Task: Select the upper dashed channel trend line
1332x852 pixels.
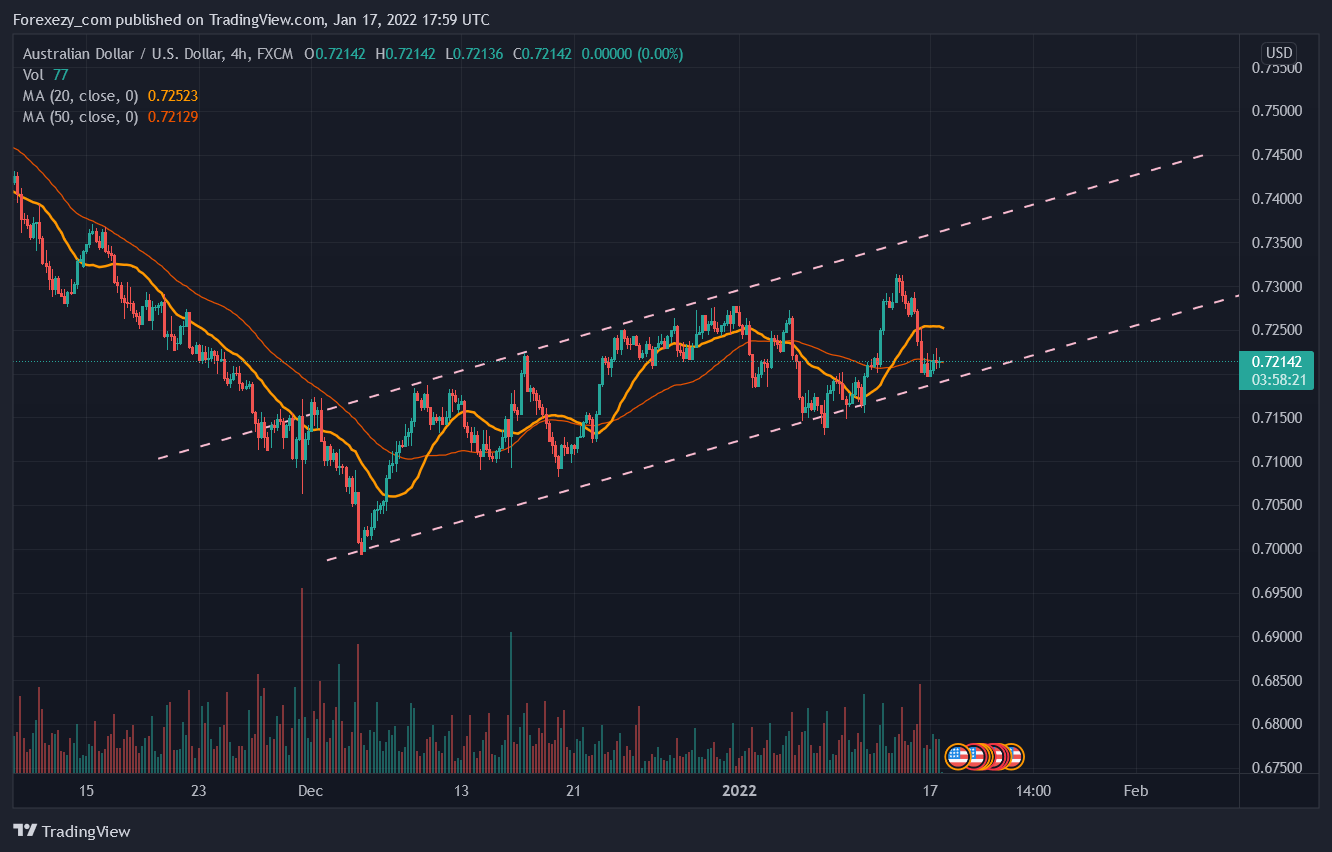Action: tap(680, 307)
